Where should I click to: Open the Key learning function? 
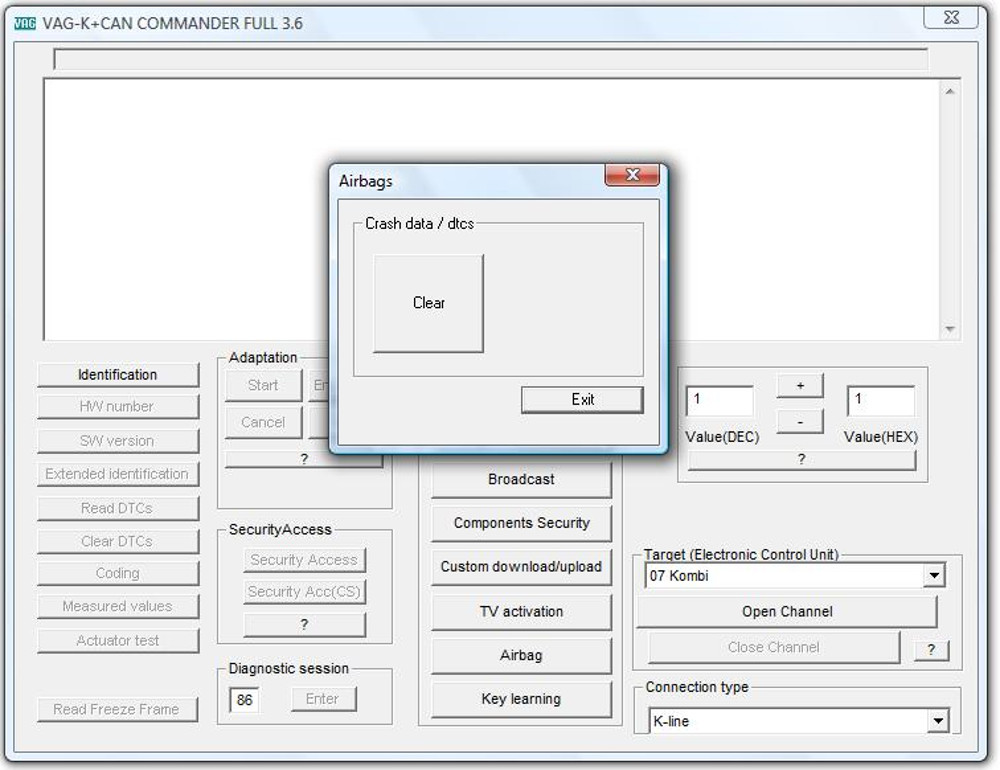coord(521,699)
